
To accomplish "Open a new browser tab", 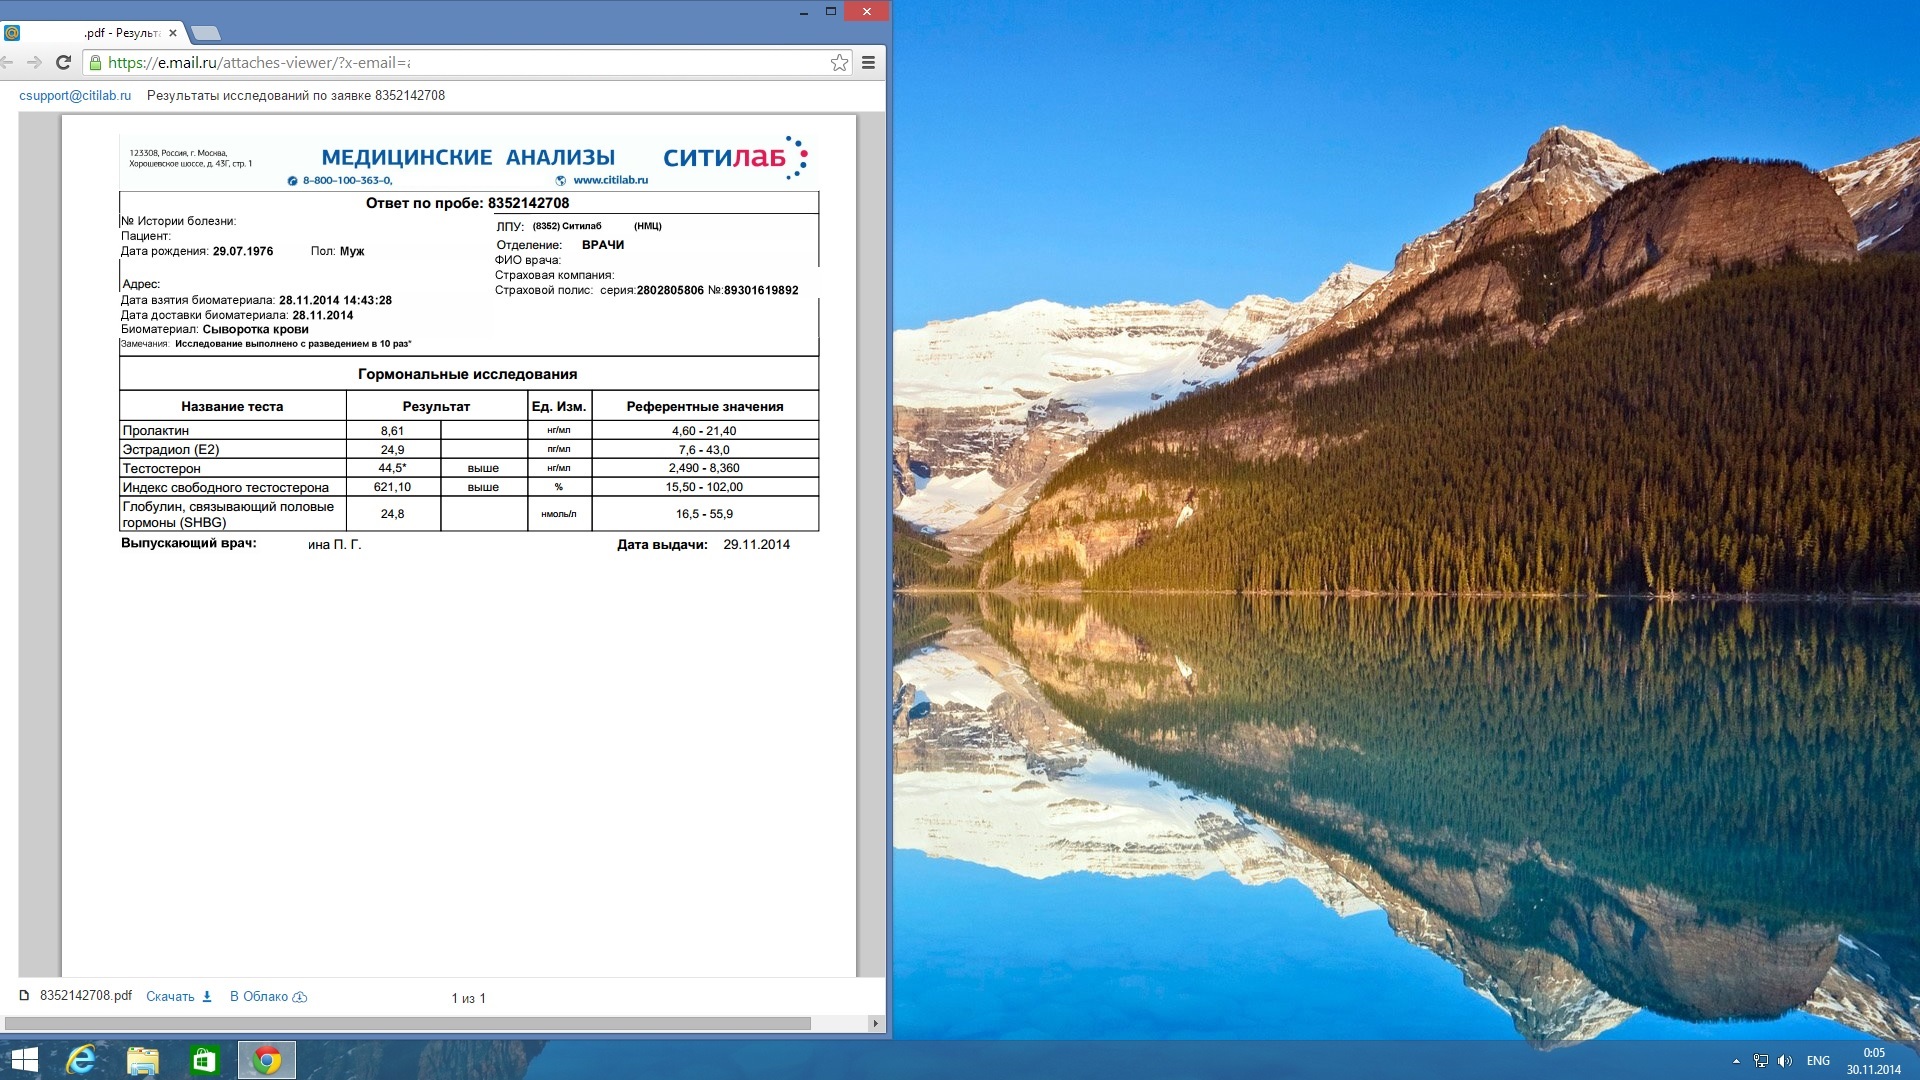I will [203, 33].
